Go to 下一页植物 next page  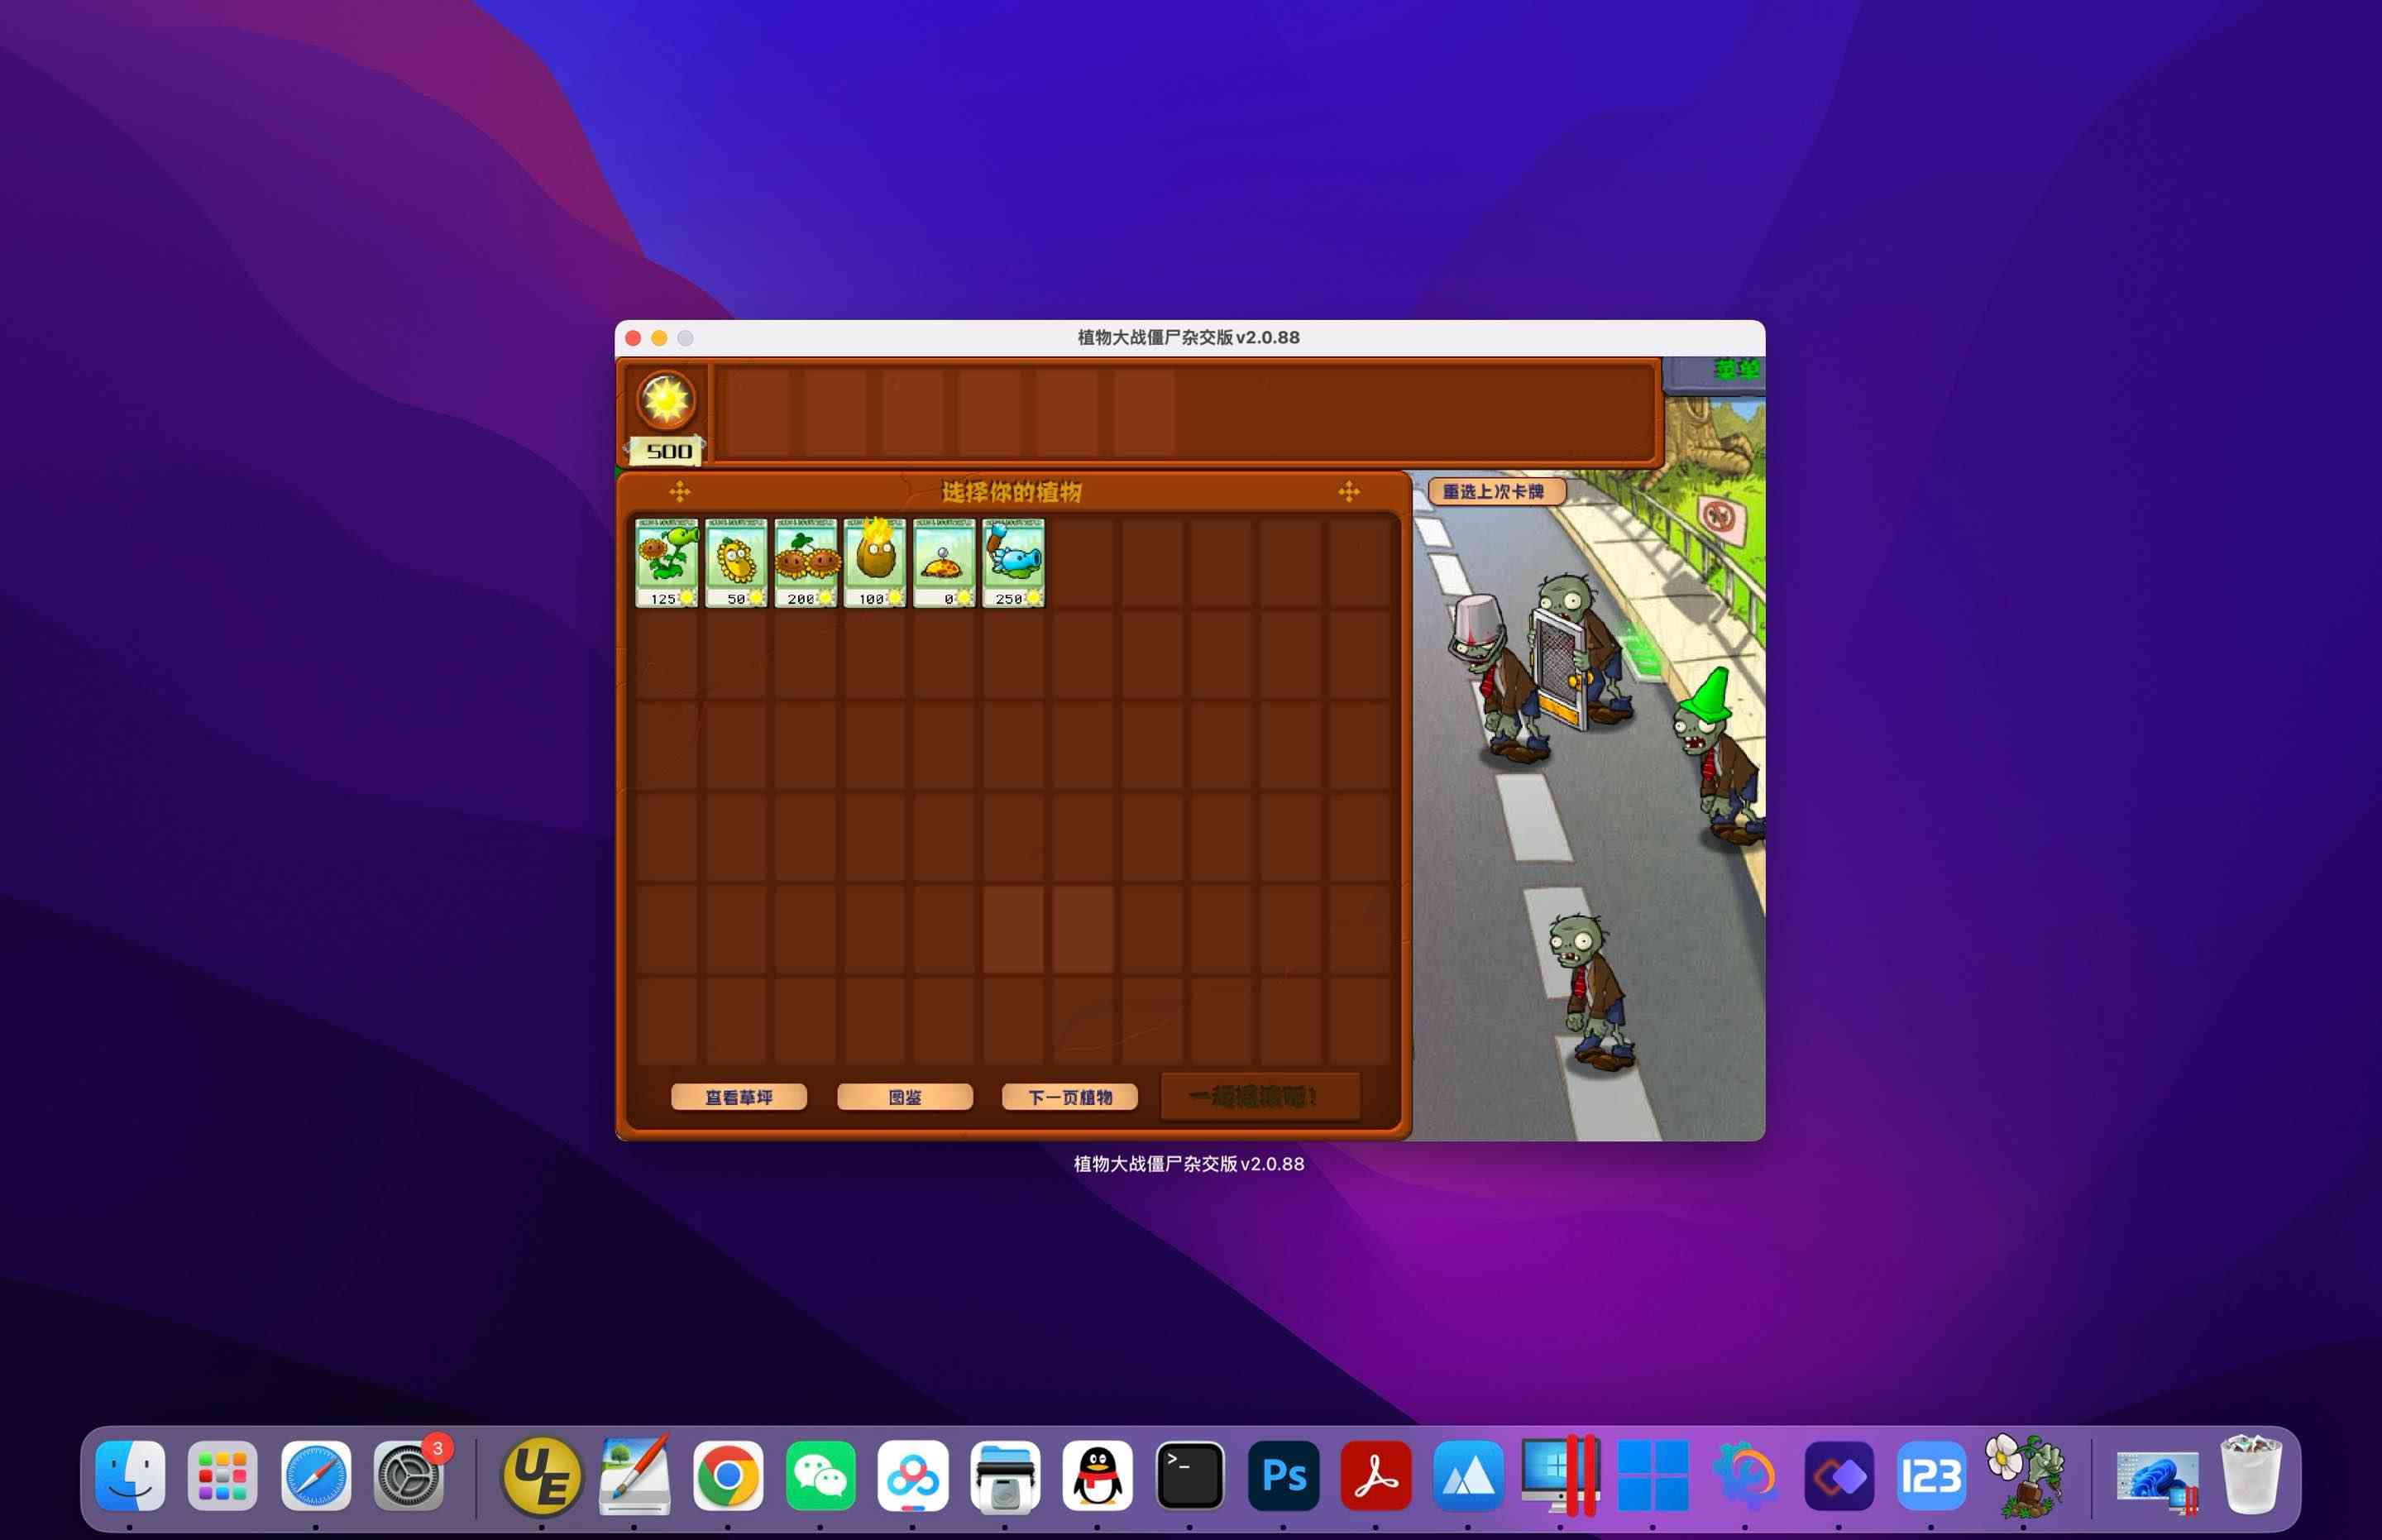pyautogui.click(x=1070, y=1097)
